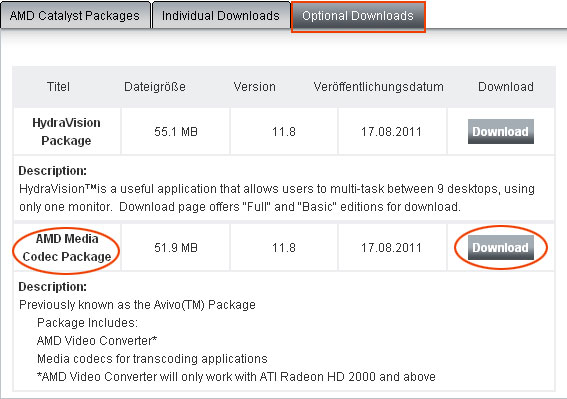Click the Version column header
Screen dimensions: 567x399
tap(255, 87)
